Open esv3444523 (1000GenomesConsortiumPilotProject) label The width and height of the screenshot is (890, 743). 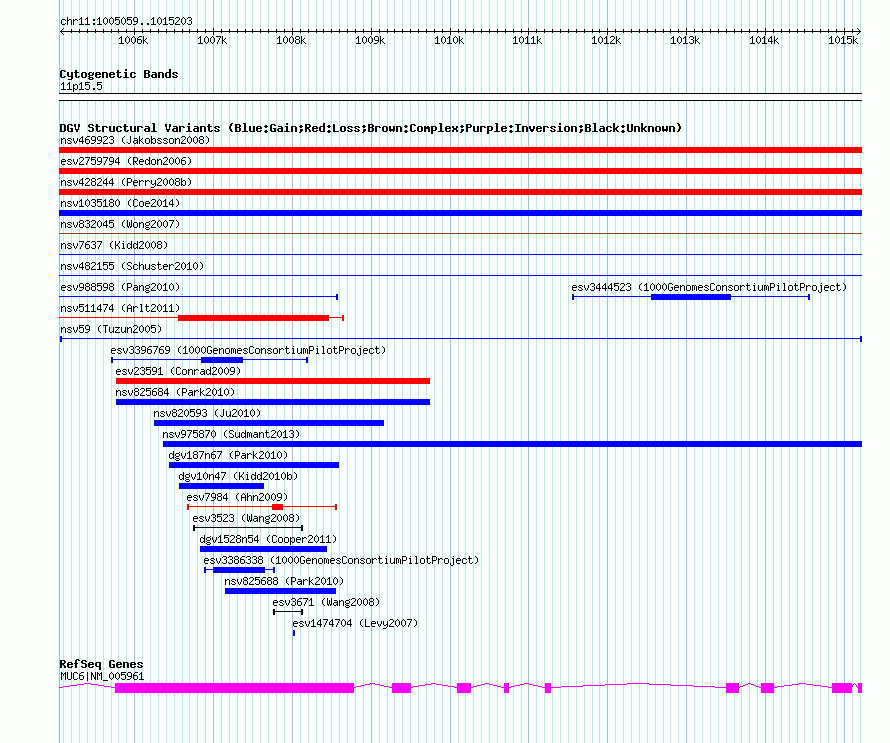tap(709, 287)
